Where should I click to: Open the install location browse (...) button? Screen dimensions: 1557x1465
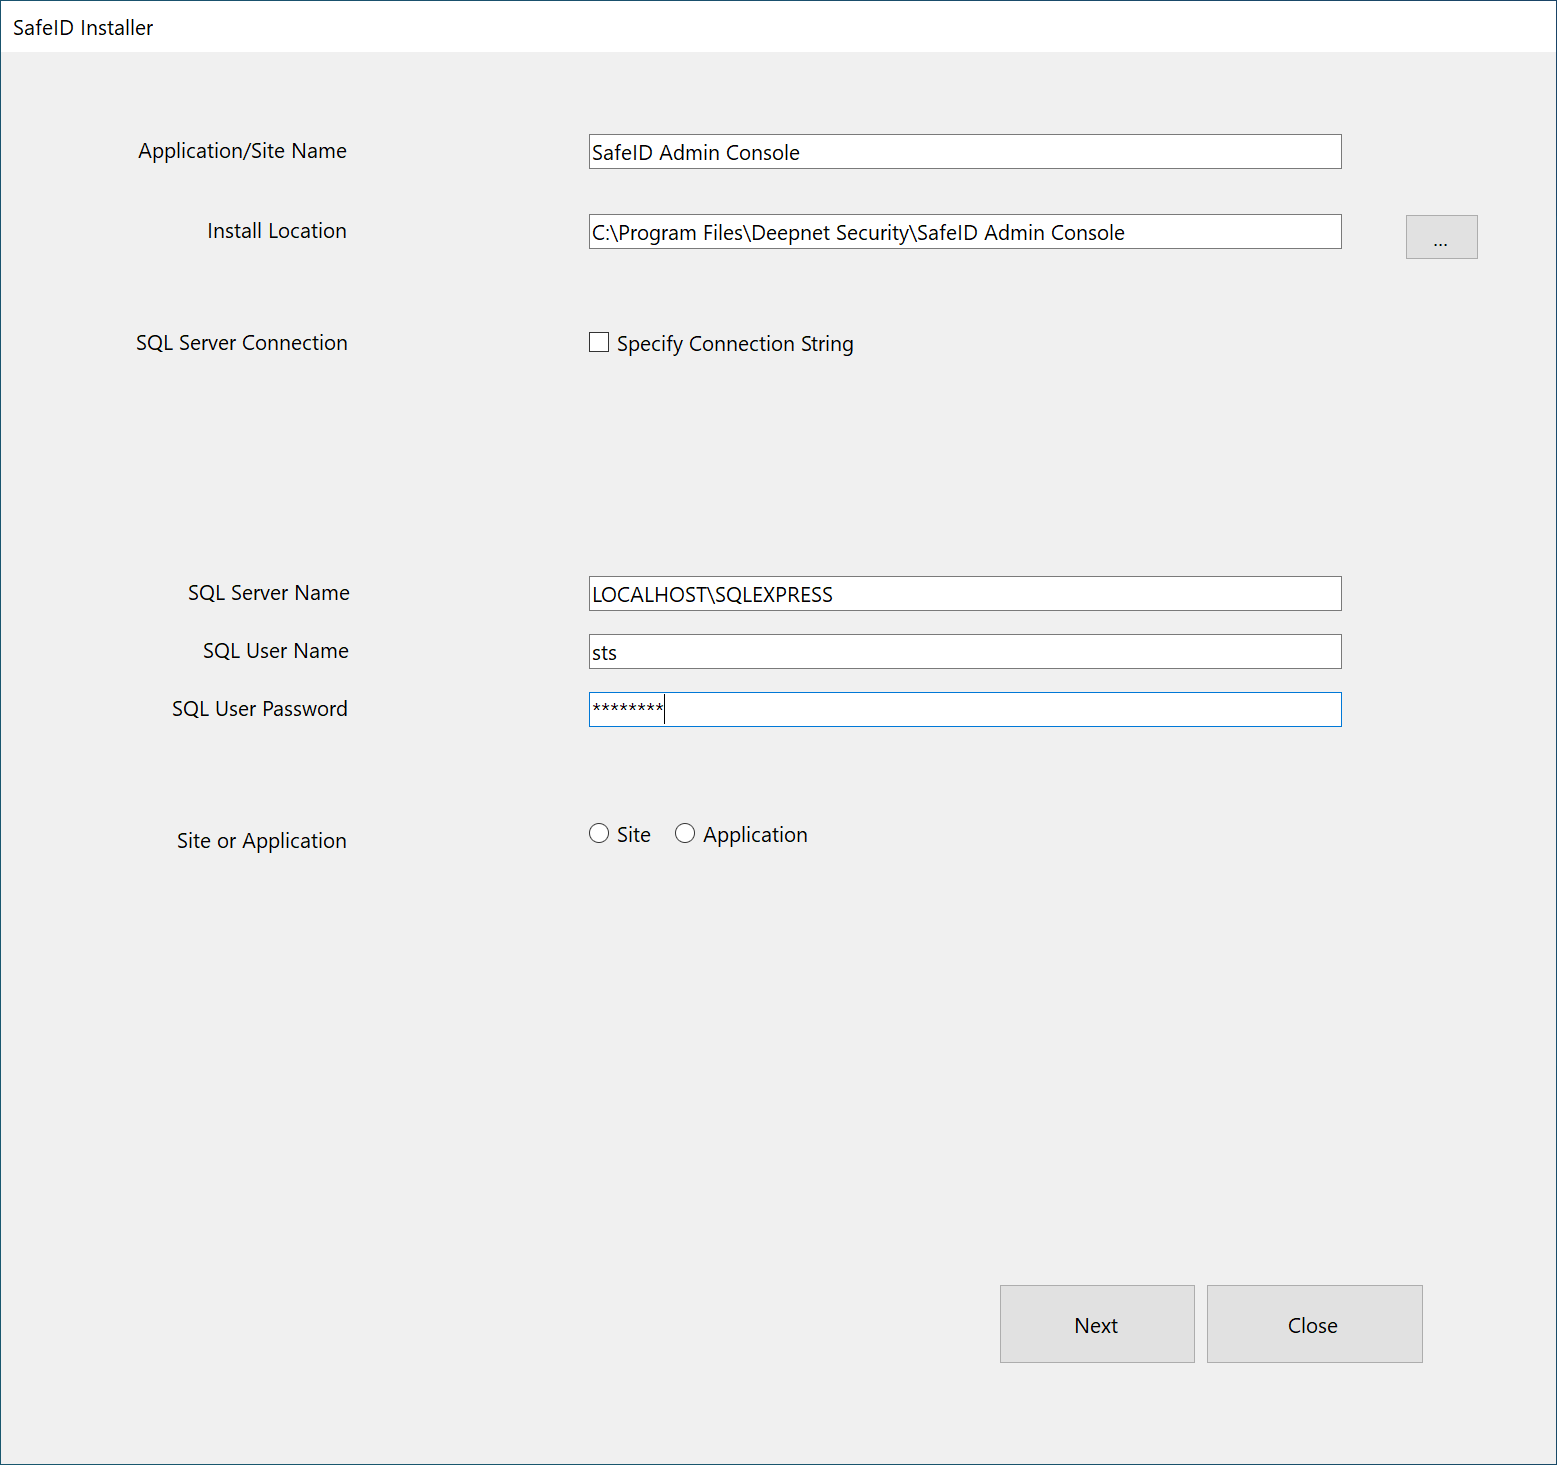pyautogui.click(x=1441, y=237)
